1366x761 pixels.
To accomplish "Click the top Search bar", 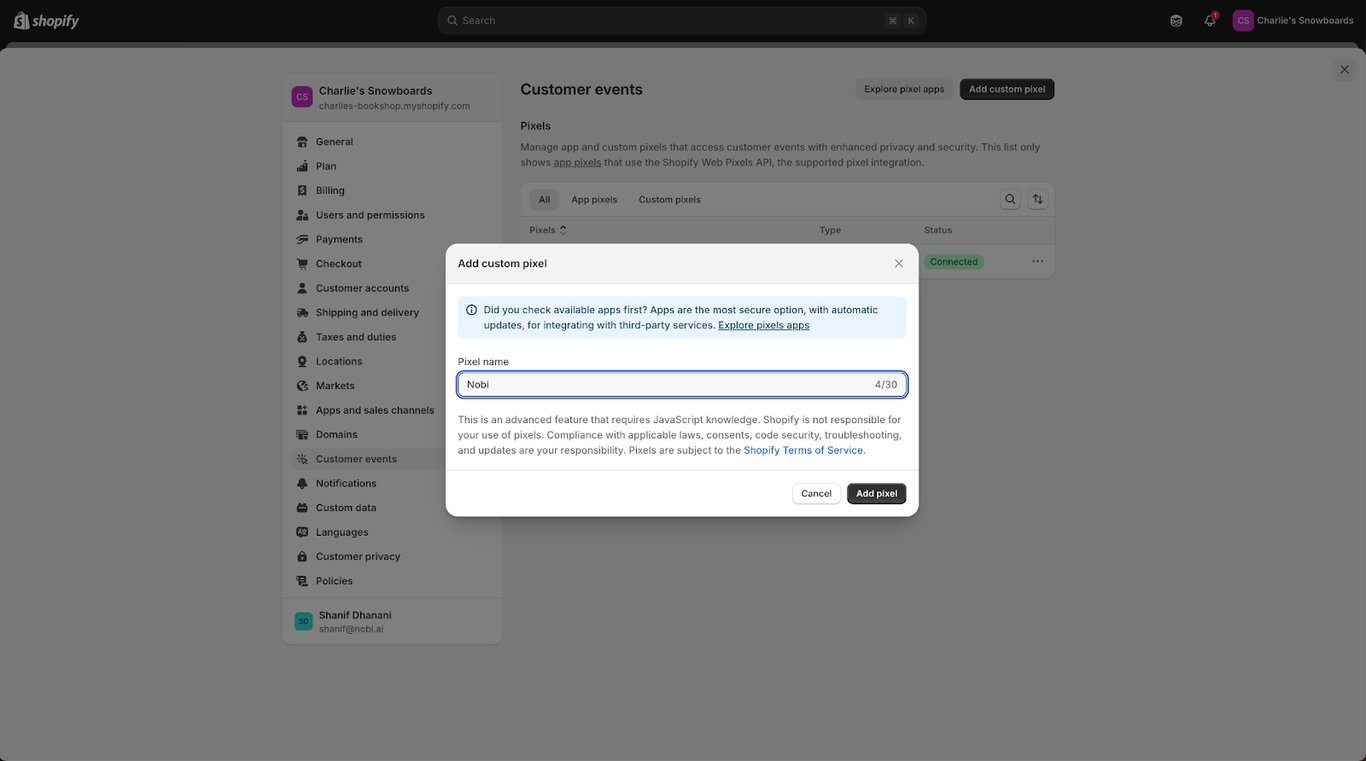I will coord(682,21).
